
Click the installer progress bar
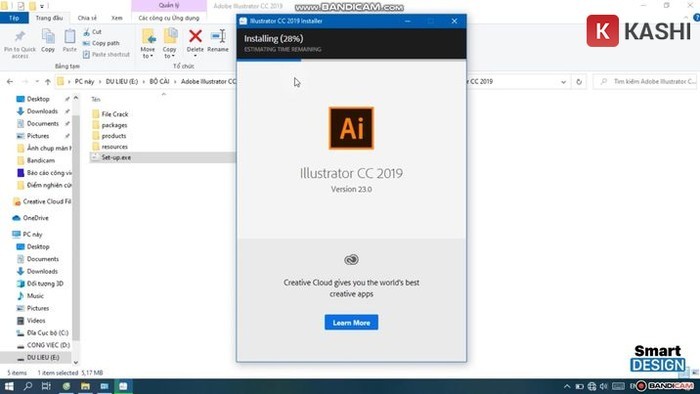[x=351, y=60]
